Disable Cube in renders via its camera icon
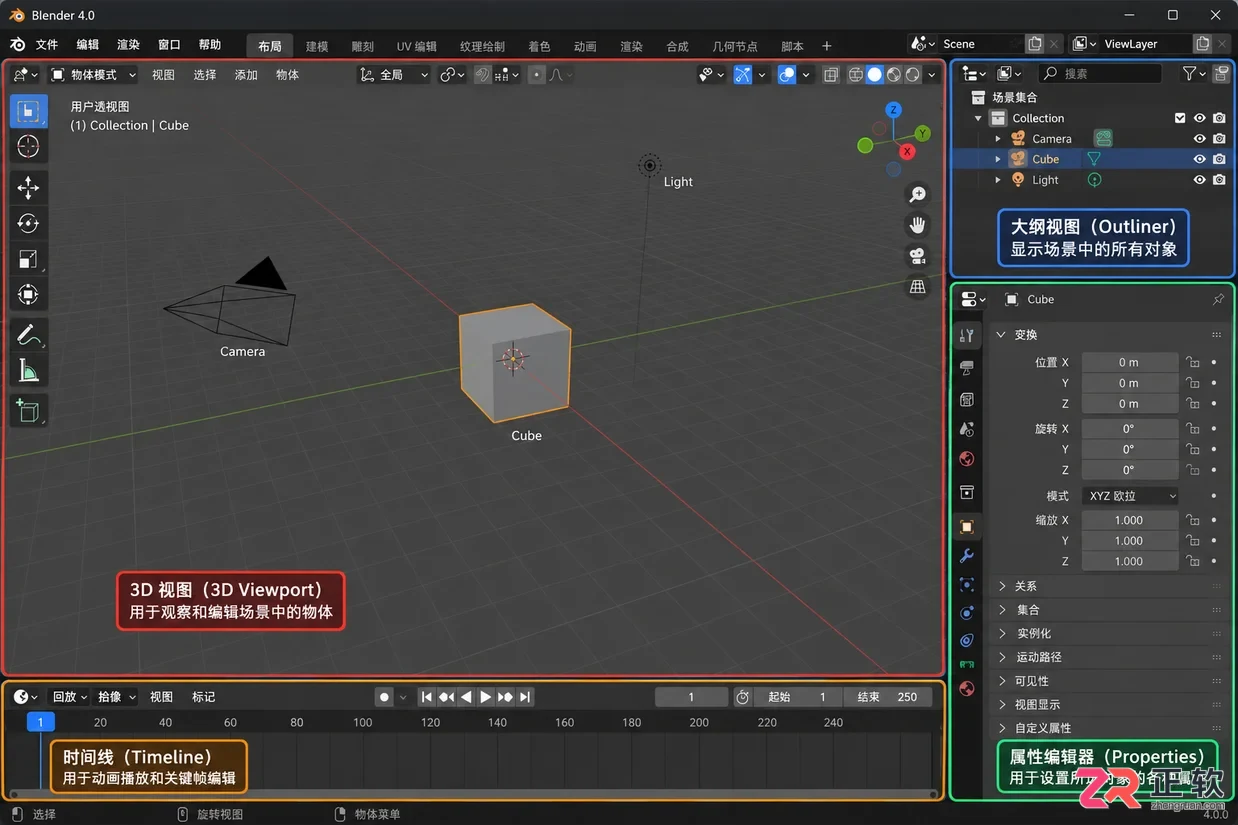 tap(1219, 159)
